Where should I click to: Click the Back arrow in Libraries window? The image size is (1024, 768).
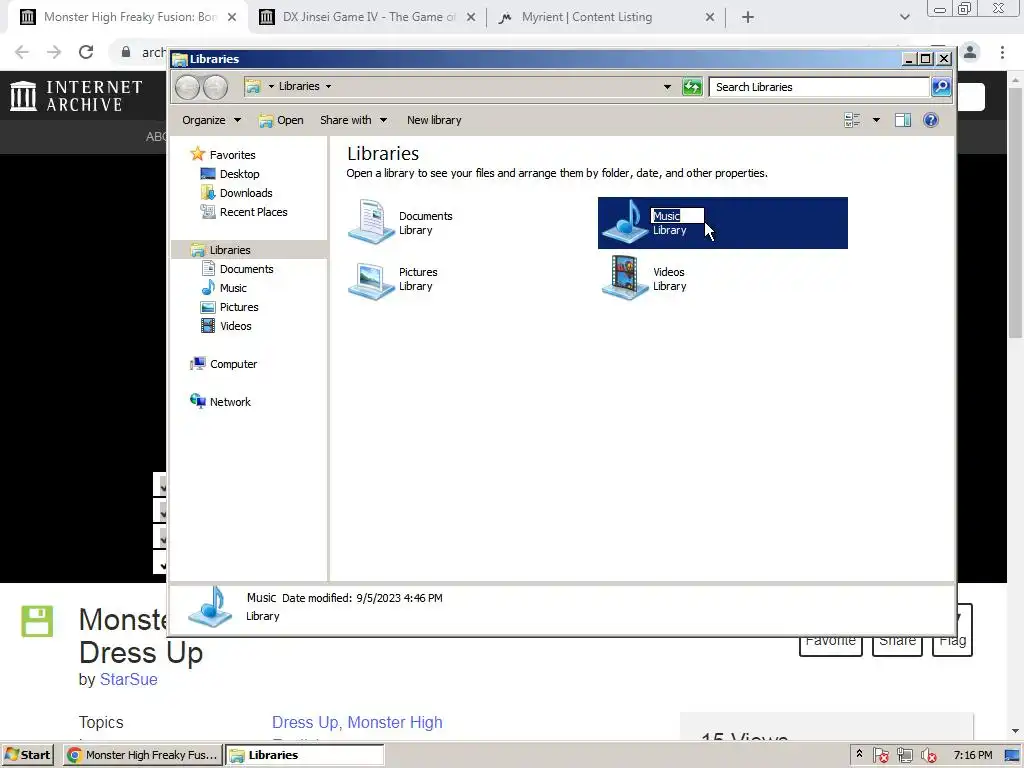point(187,87)
